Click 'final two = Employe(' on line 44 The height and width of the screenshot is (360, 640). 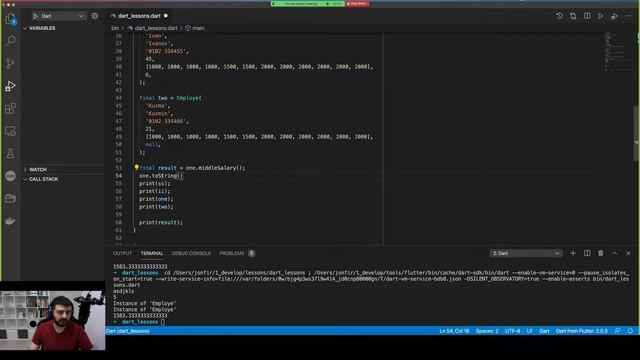point(170,98)
